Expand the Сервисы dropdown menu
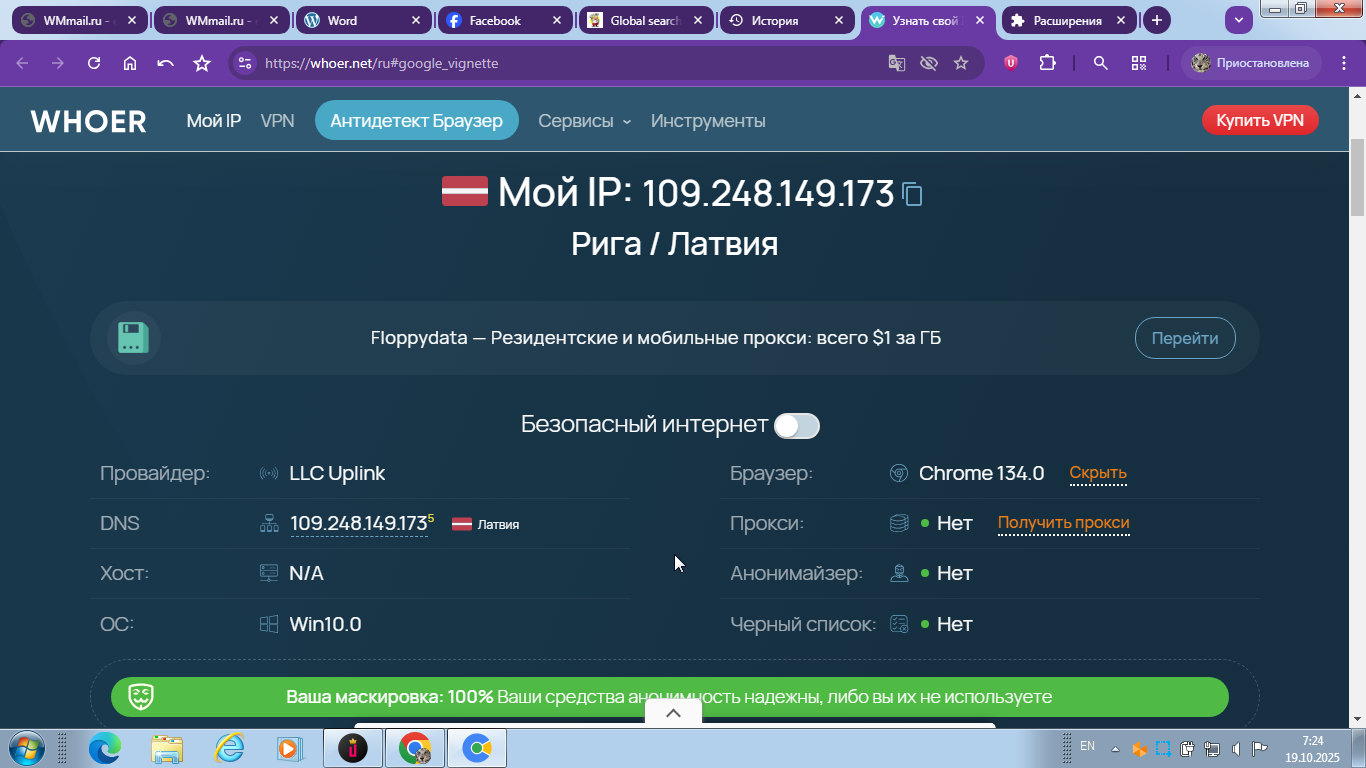1366x768 pixels. [x=585, y=121]
